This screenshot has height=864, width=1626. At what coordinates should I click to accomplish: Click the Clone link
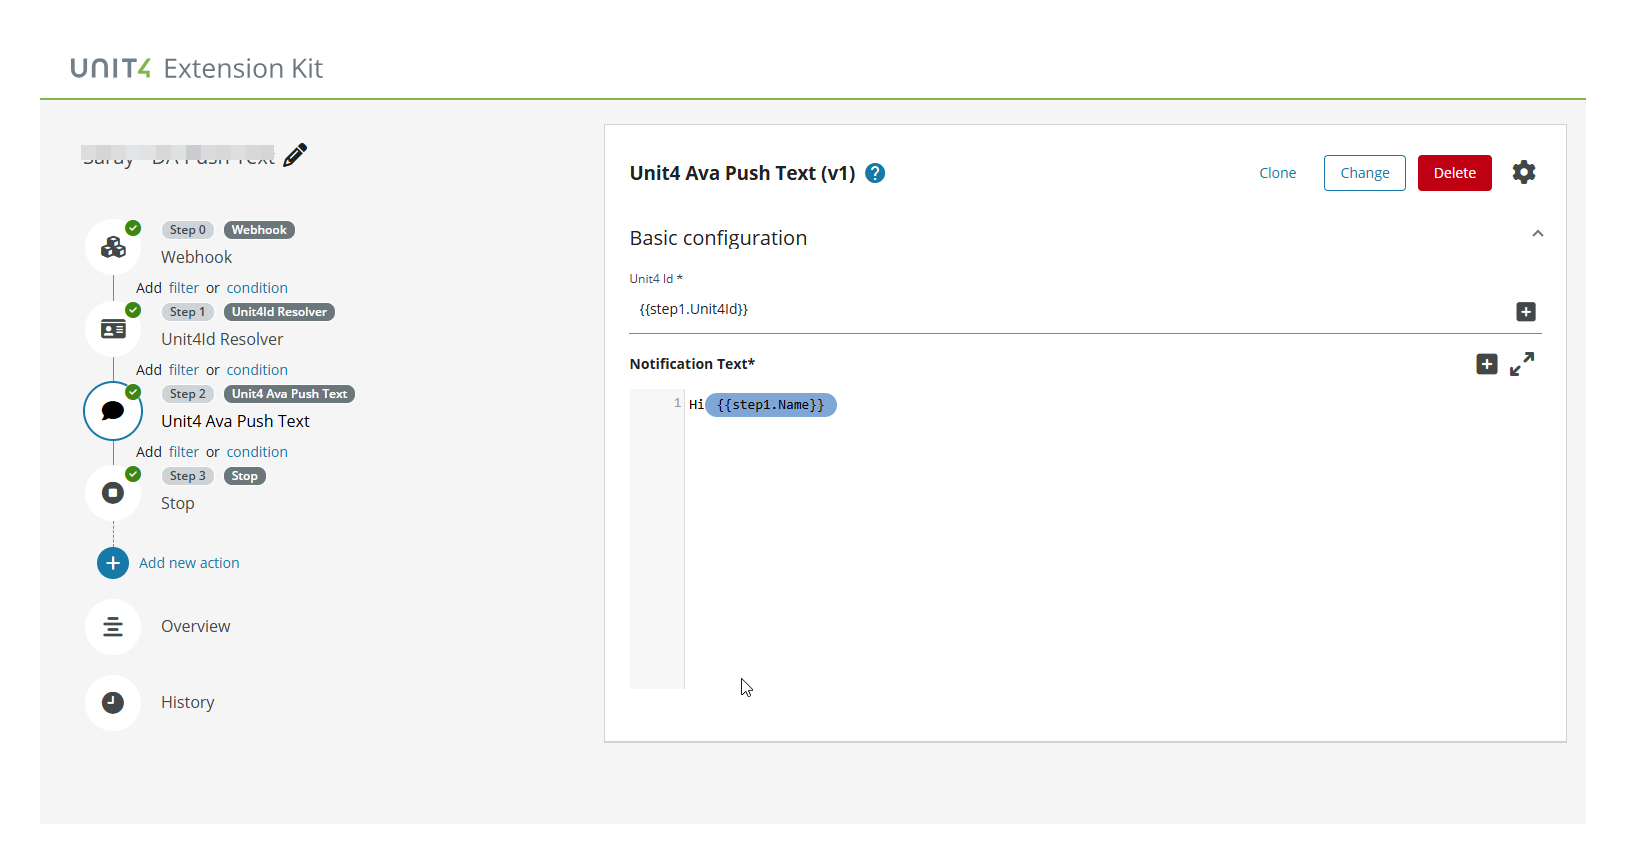tap(1277, 173)
